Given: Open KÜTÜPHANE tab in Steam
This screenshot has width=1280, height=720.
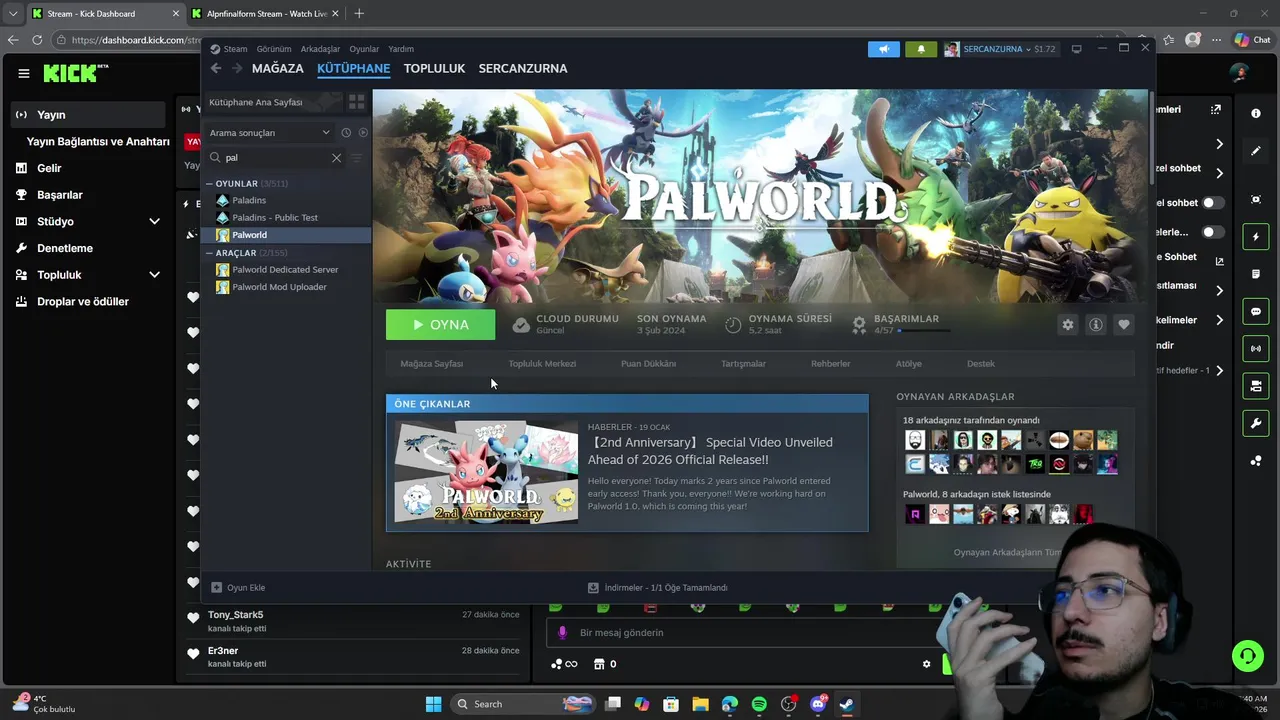Looking at the screenshot, I should [x=353, y=68].
